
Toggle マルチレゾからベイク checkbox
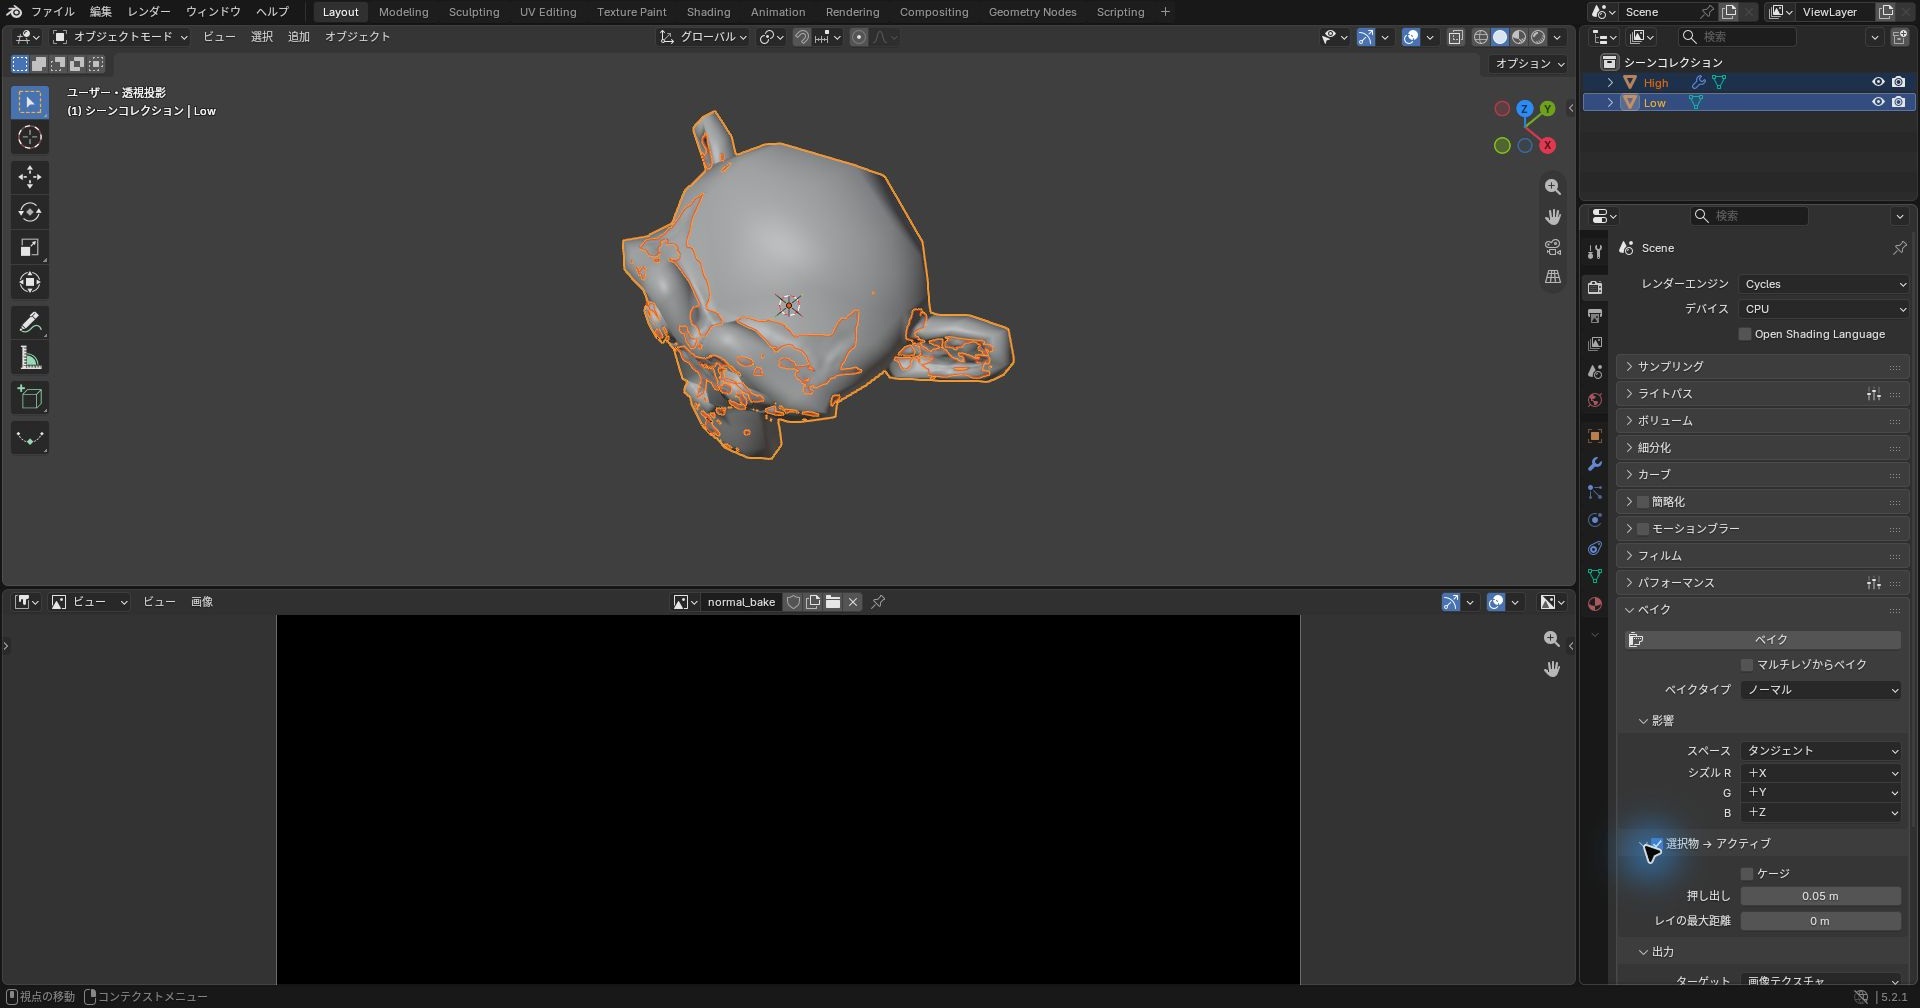1747,665
